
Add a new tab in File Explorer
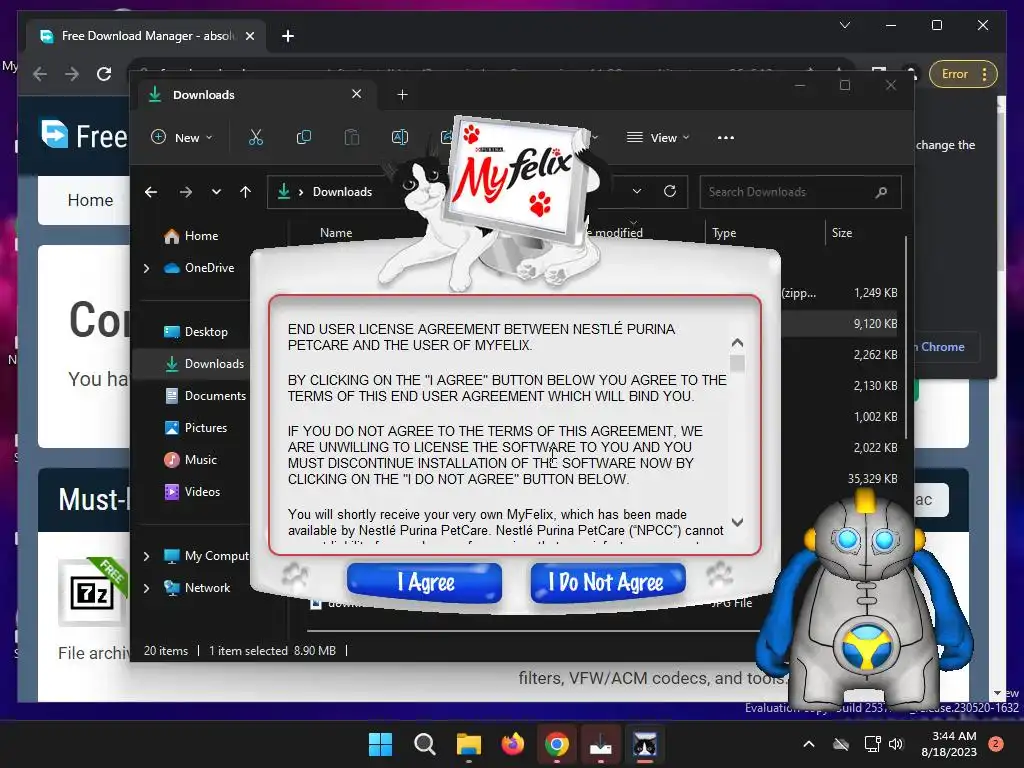tap(402, 95)
